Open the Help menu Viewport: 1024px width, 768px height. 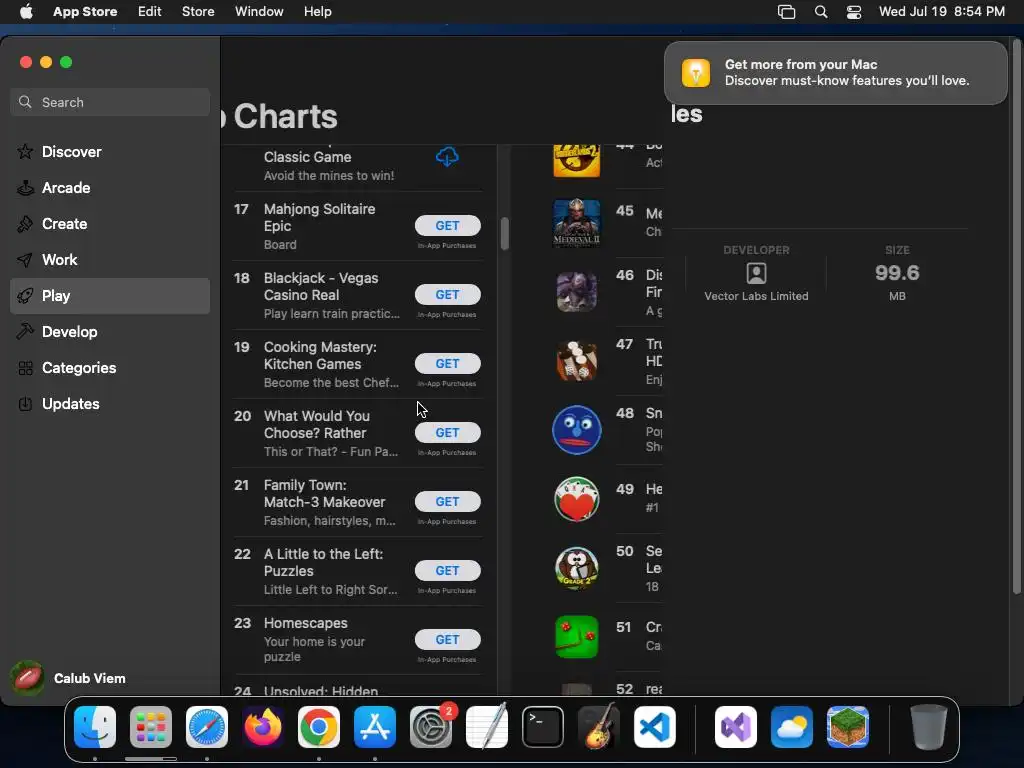pos(317,11)
